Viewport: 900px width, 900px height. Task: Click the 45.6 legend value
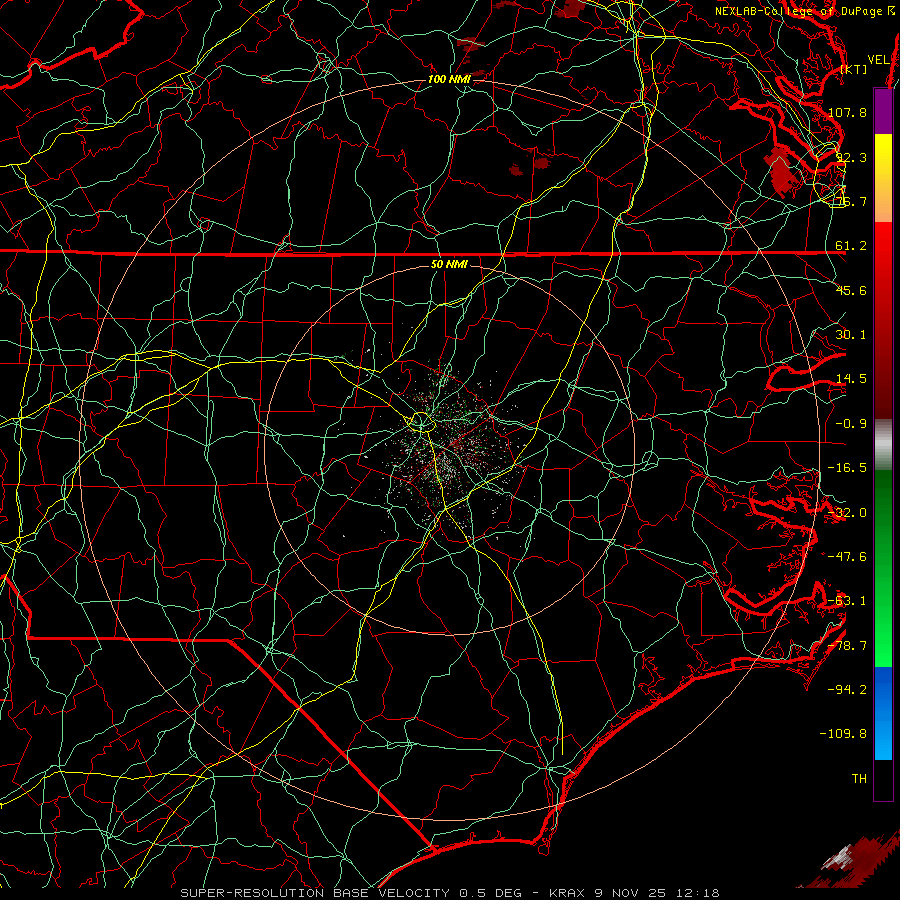pos(851,290)
